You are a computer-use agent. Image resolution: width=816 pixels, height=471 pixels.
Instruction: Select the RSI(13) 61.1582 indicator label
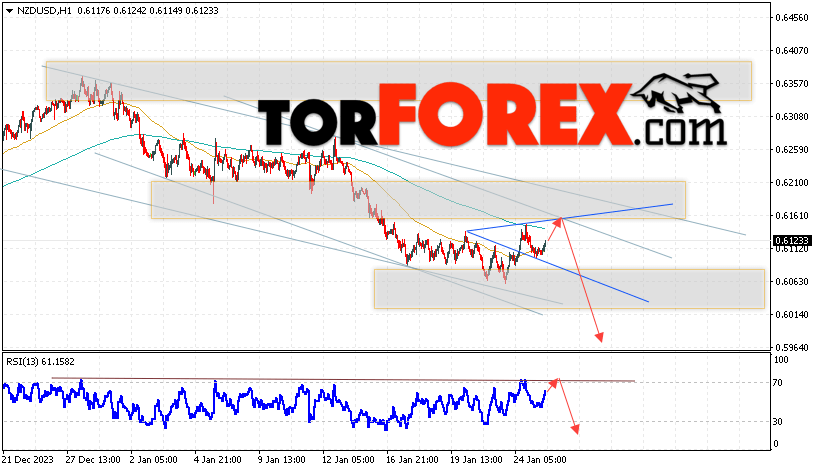(x=40, y=362)
